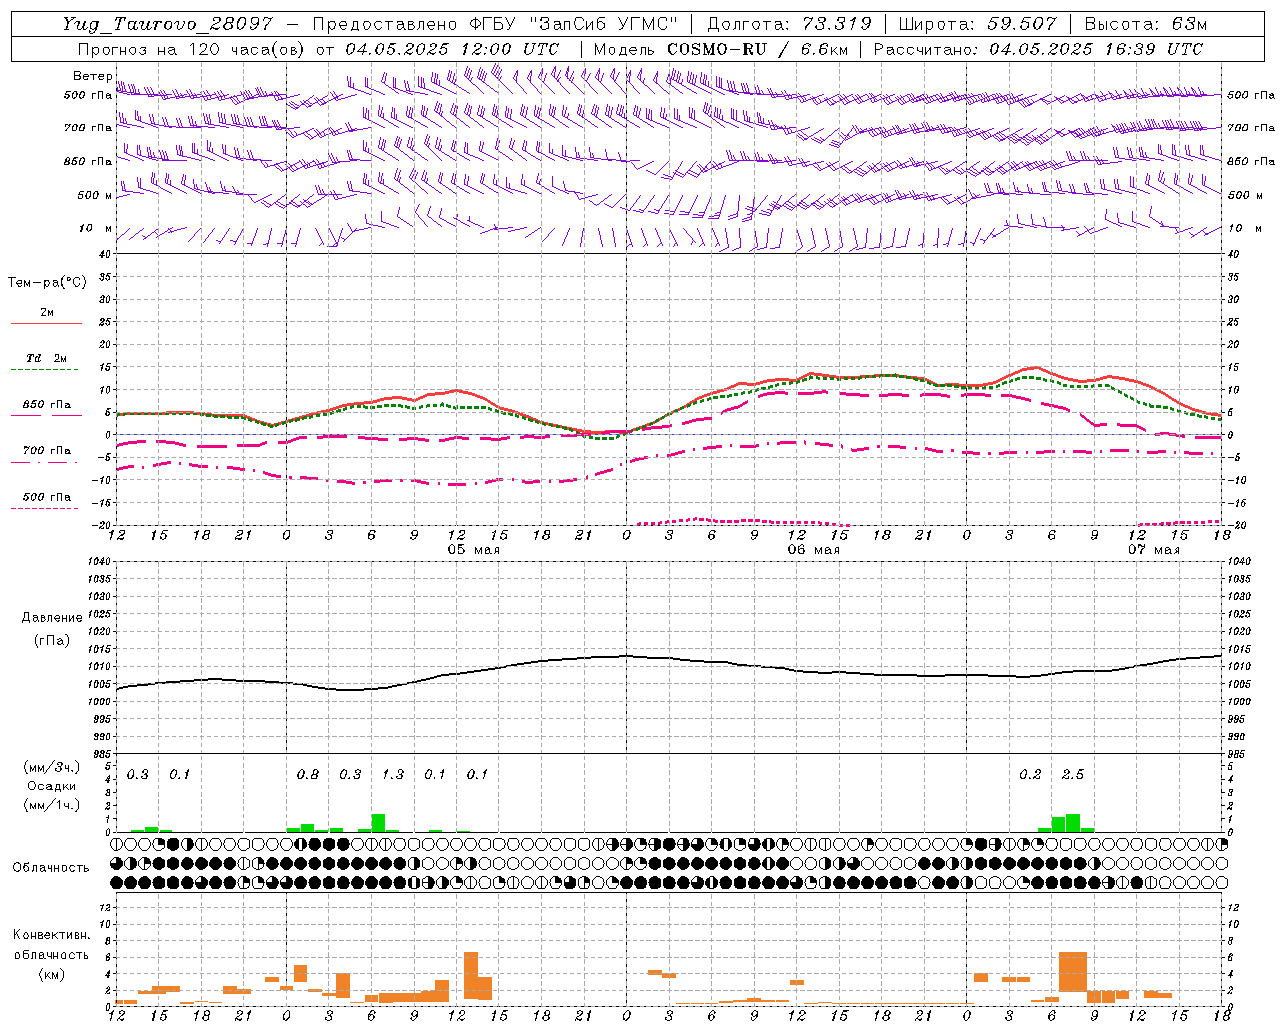
Task: Click the 'Модель COSMO-RU / 6.6км' label
Action: coord(720,49)
